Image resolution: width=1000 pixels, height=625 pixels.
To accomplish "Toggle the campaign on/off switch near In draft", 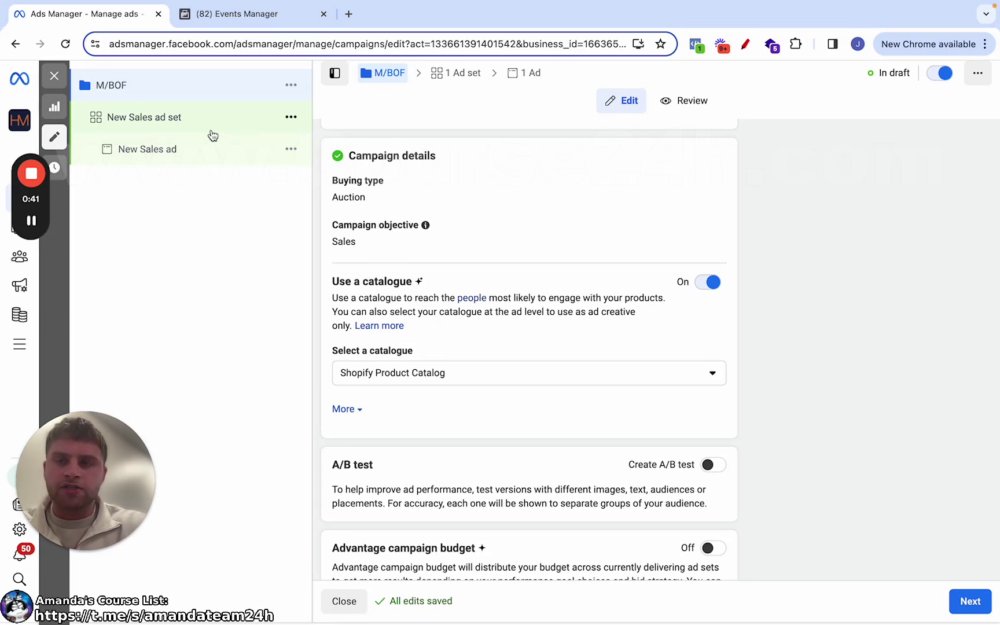I will [x=939, y=73].
